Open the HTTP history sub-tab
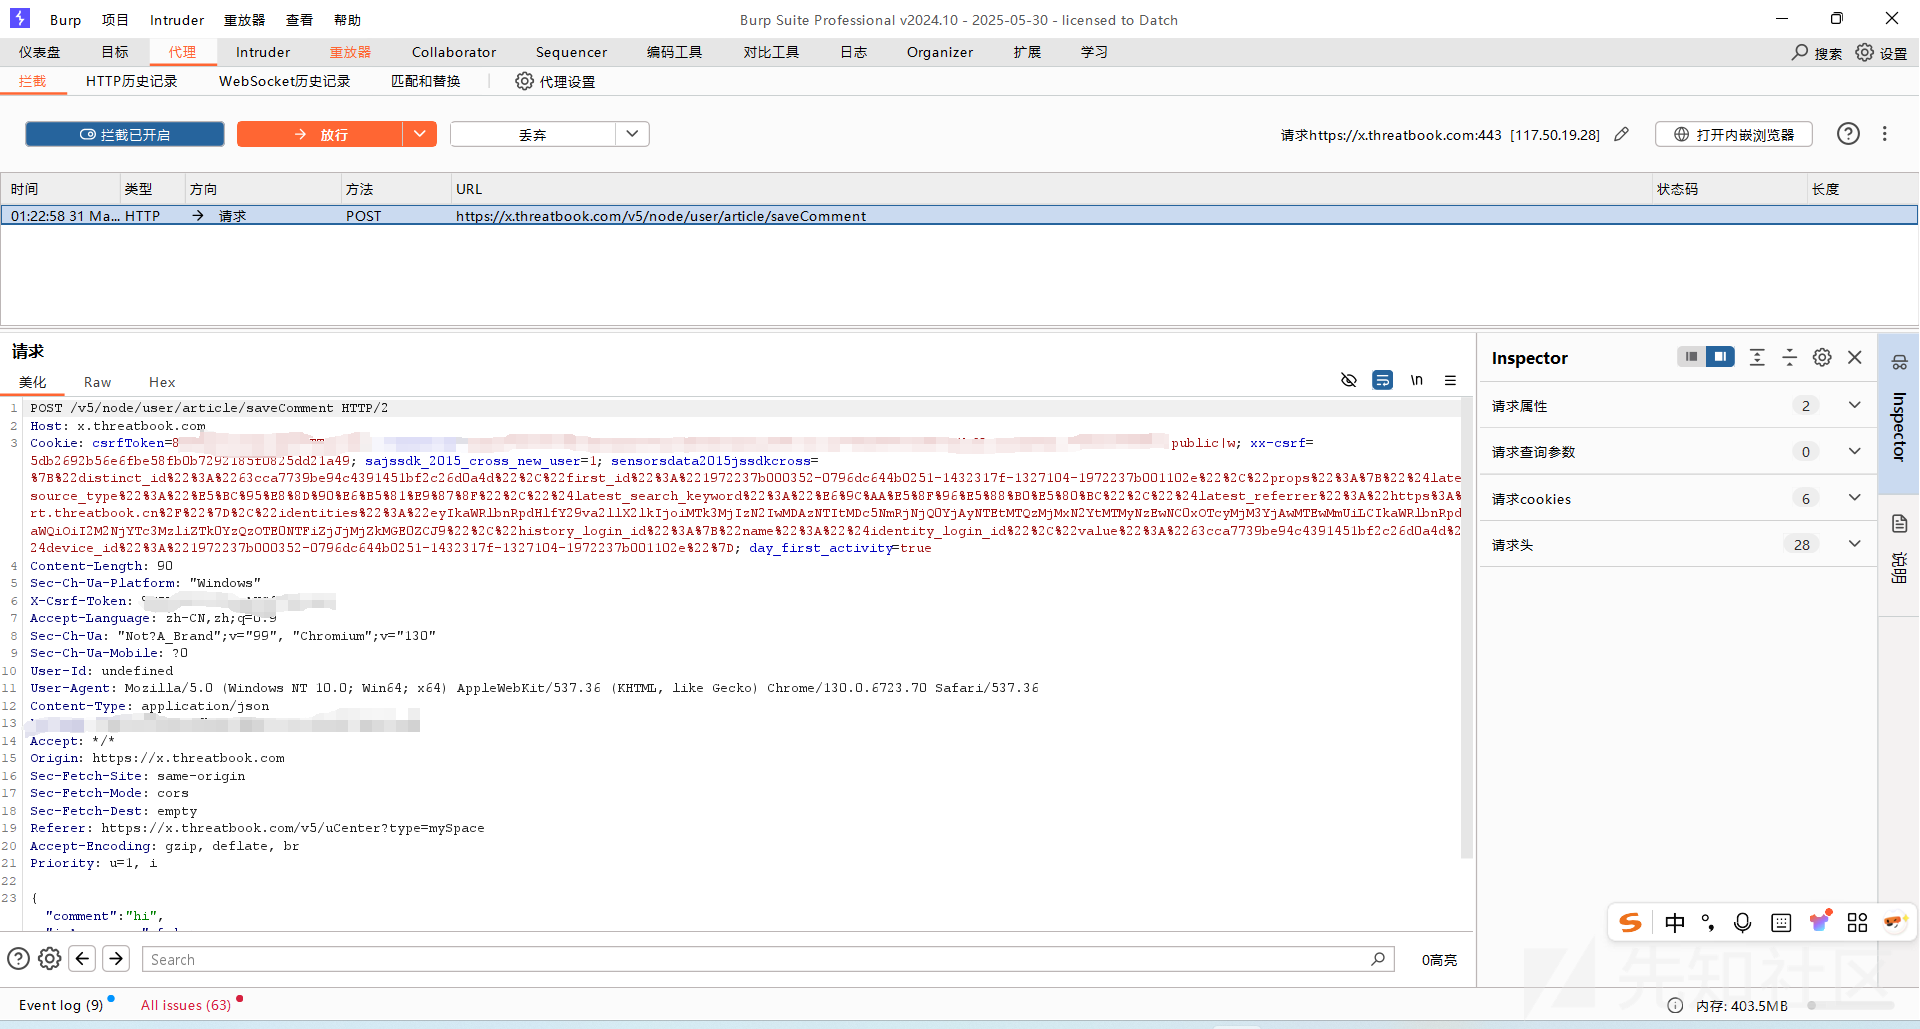The height and width of the screenshot is (1029, 1920). point(132,81)
